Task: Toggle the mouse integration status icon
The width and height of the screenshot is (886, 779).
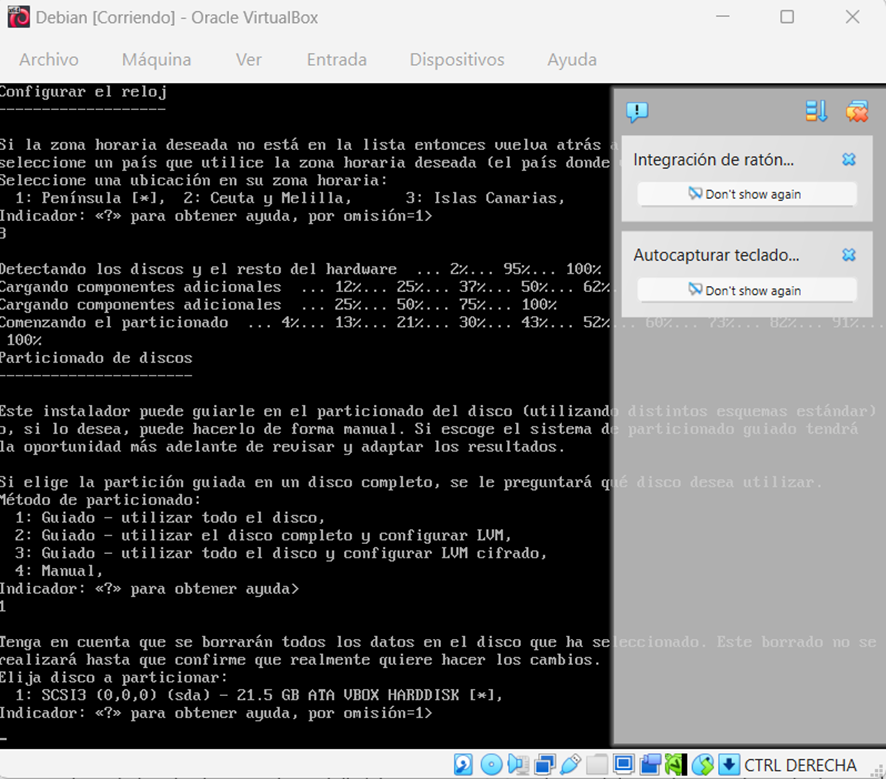Action: pyautogui.click(x=703, y=765)
